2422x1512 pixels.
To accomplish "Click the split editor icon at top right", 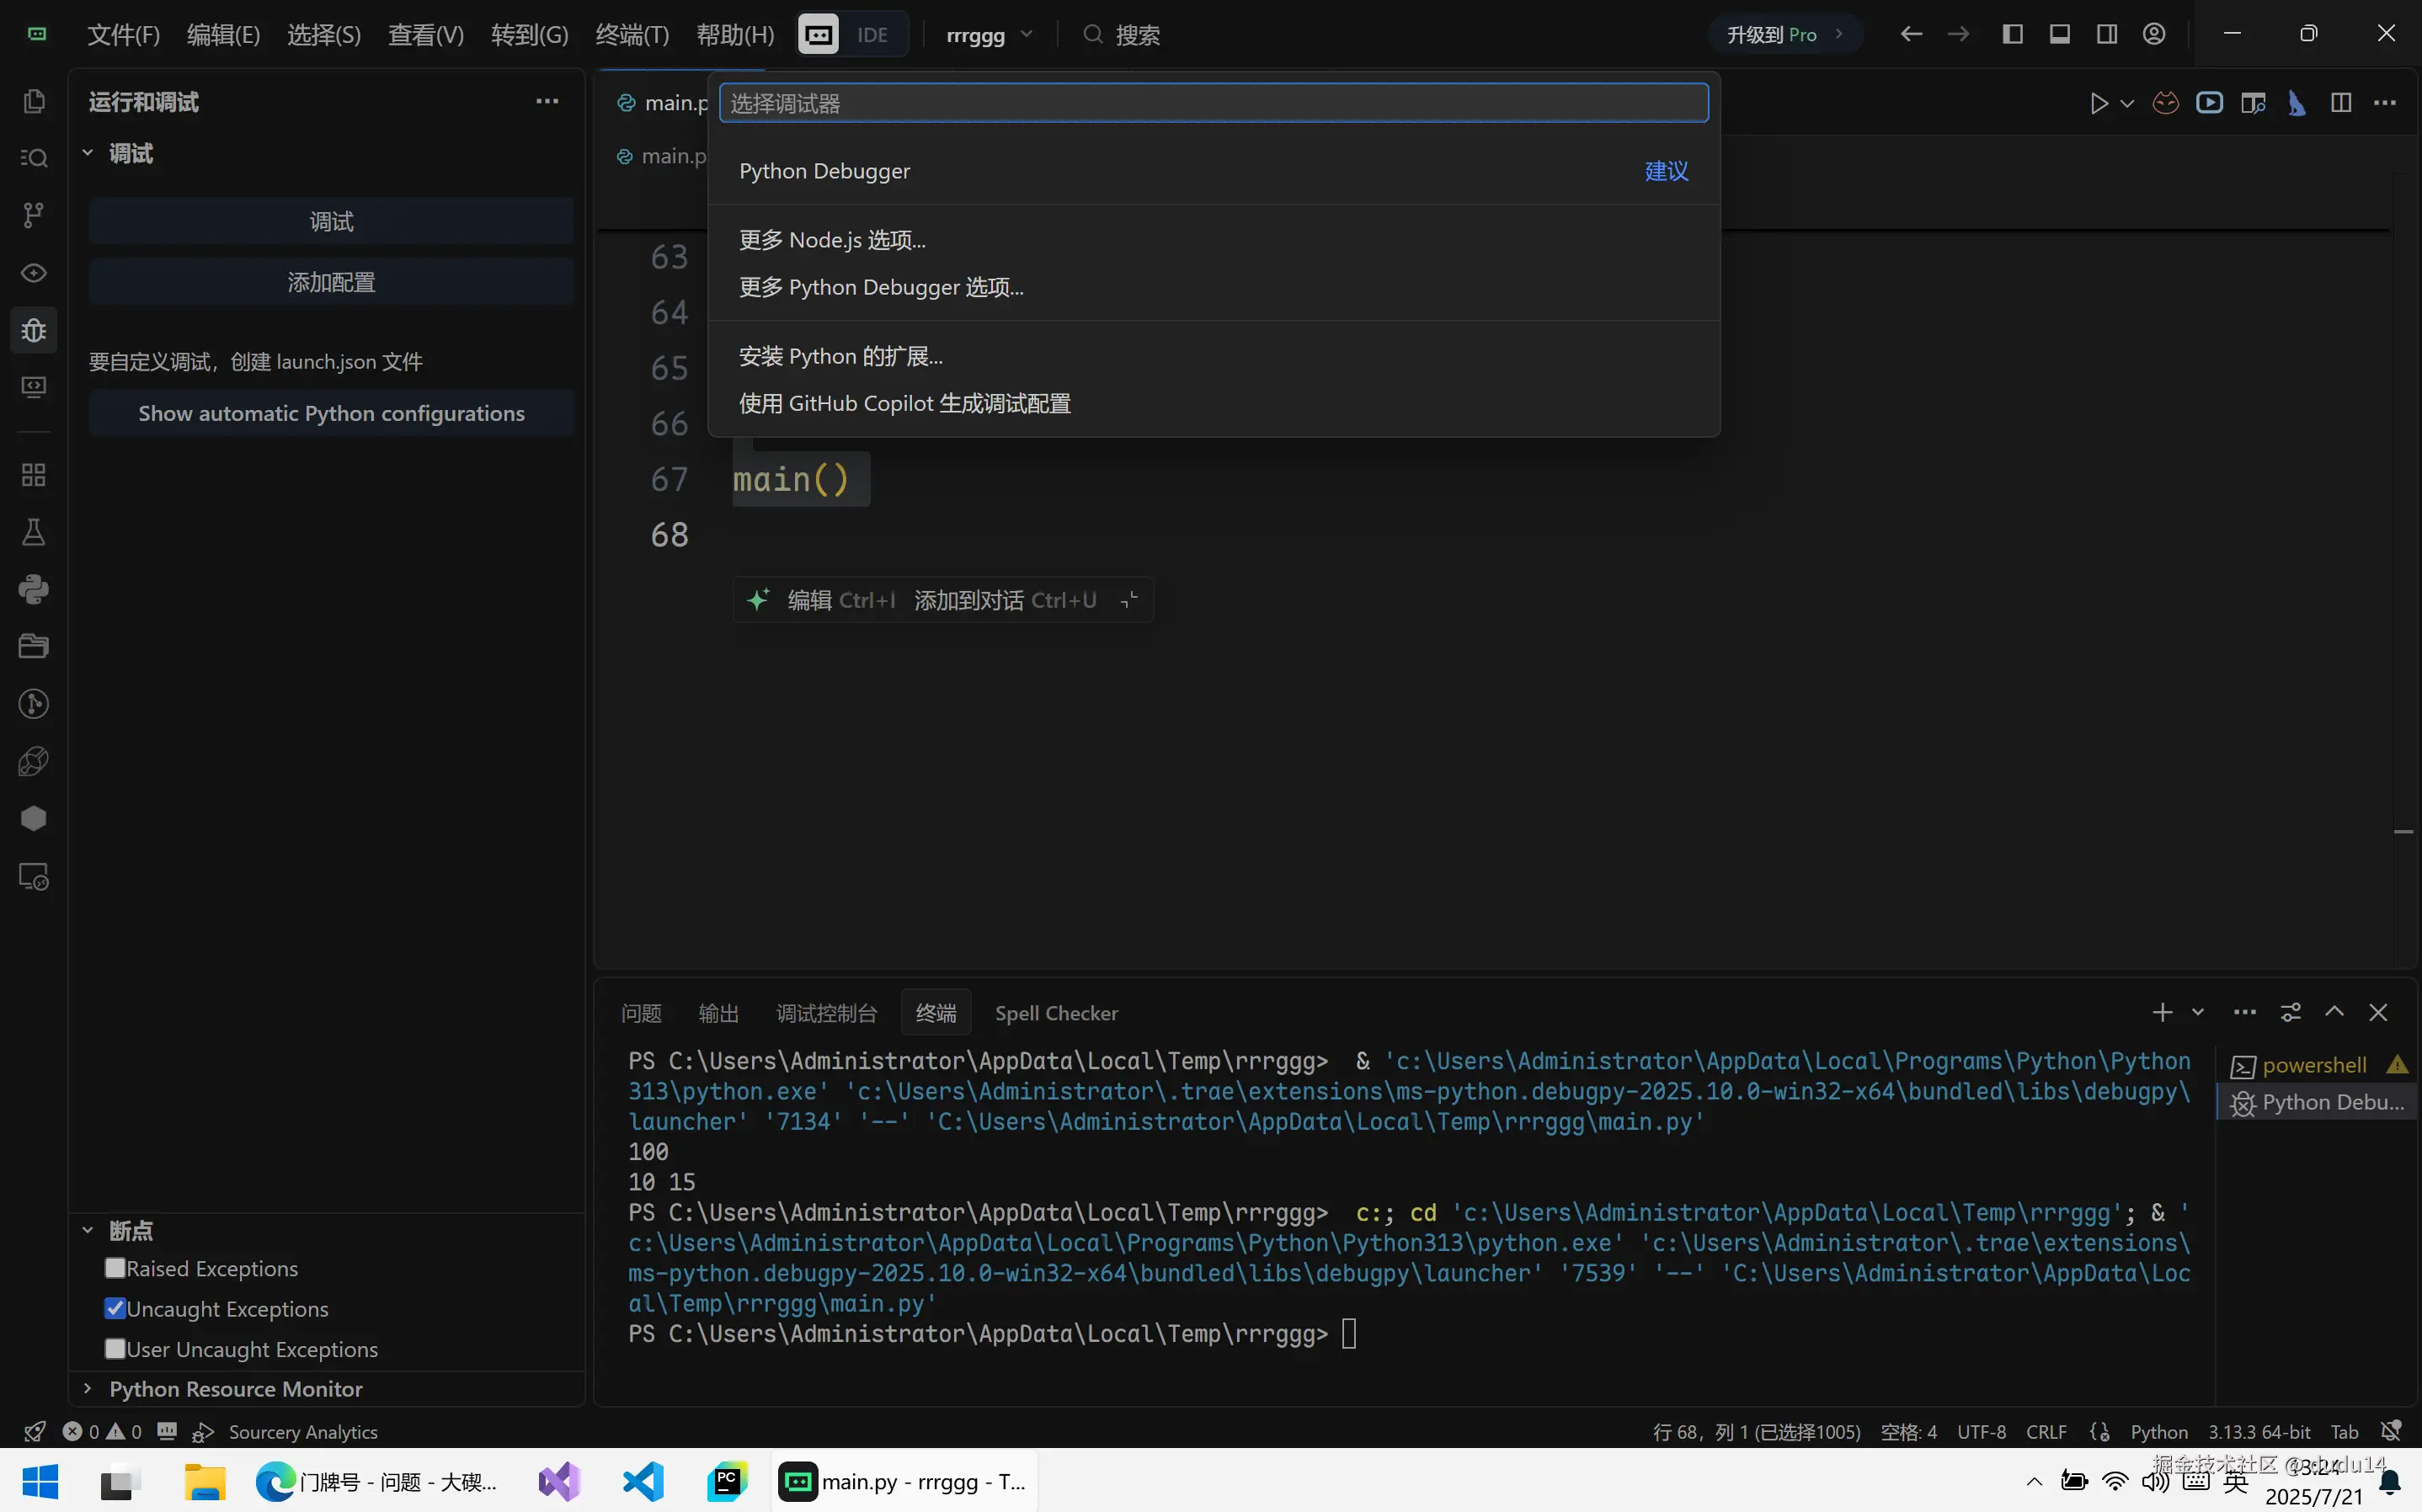I will pyautogui.click(x=2341, y=102).
